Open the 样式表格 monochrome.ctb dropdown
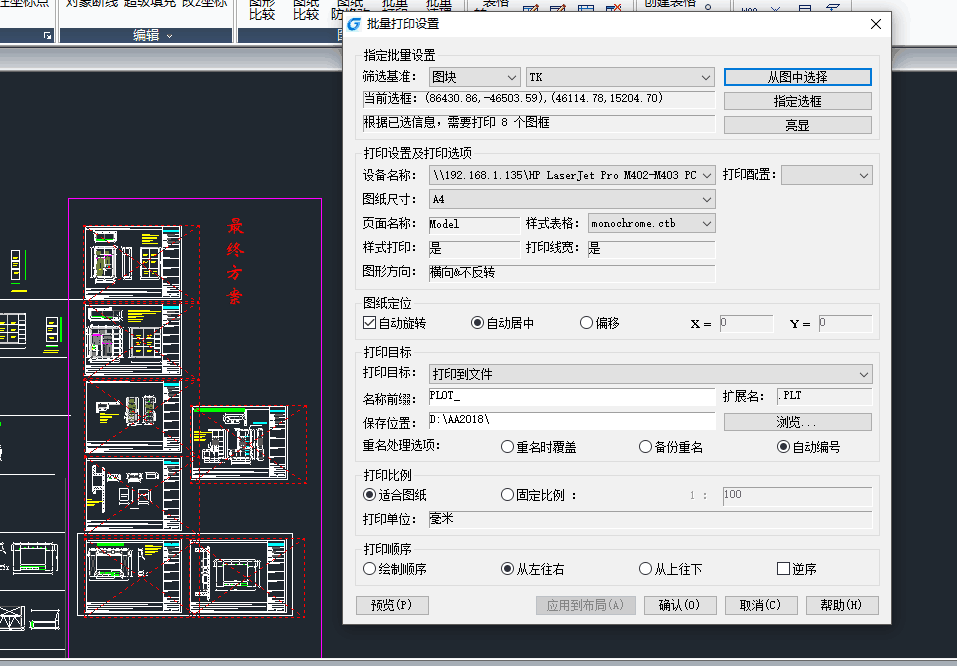The height and width of the screenshot is (666, 957). click(x=651, y=223)
